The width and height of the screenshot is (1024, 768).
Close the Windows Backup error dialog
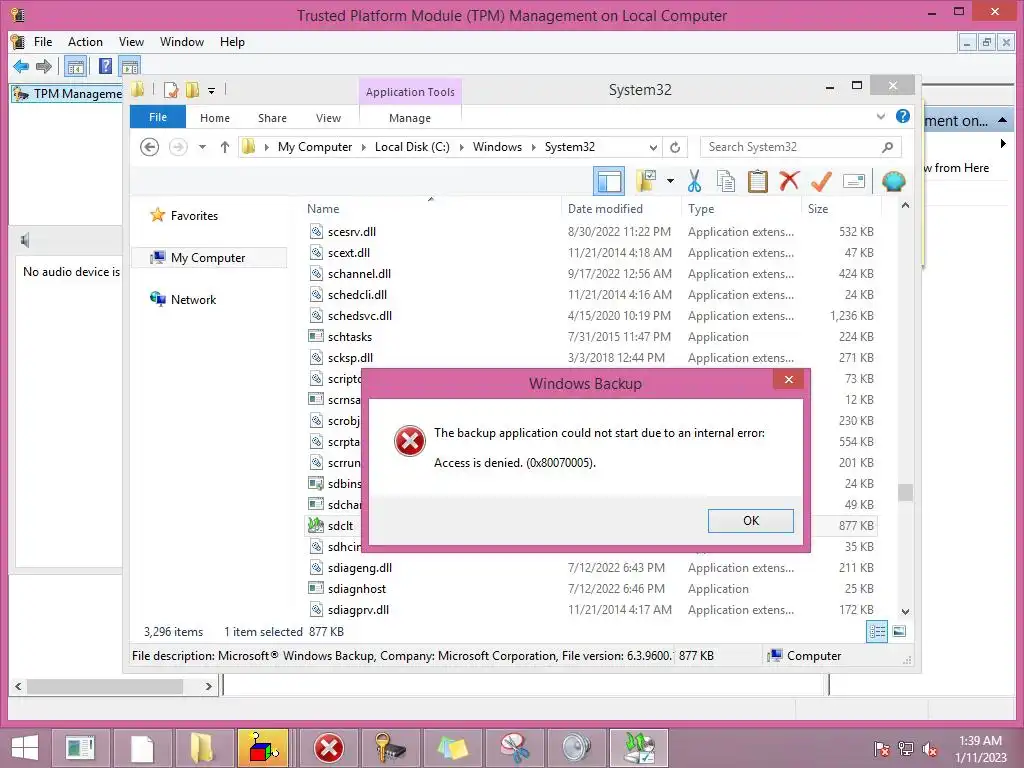789,379
